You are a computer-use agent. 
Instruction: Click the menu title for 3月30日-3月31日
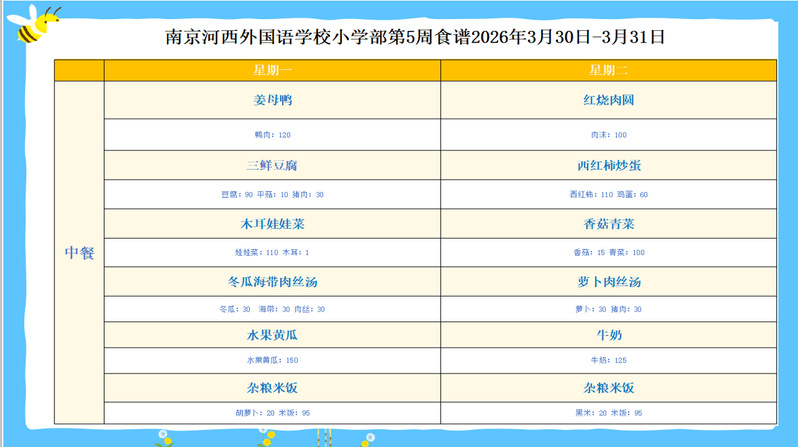pos(414,38)
